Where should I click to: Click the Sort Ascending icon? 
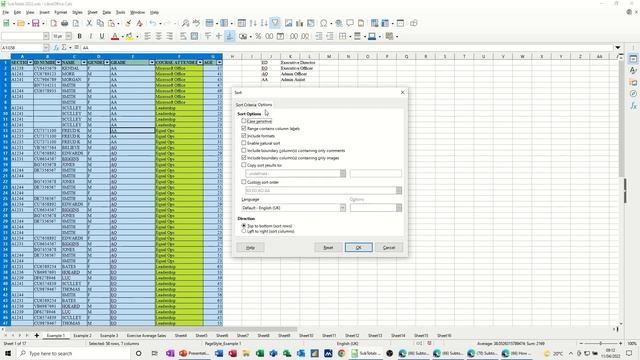point(253,23)
